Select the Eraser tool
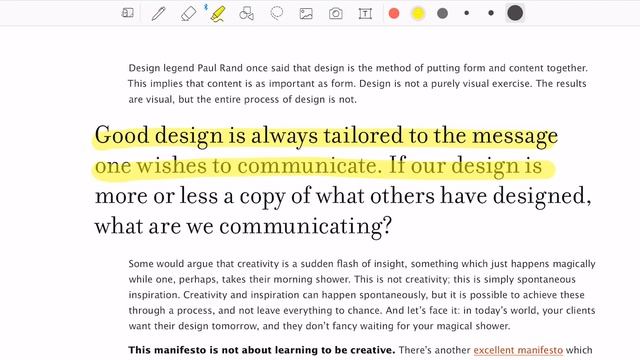The image size is (640, 360). [188, 13]
